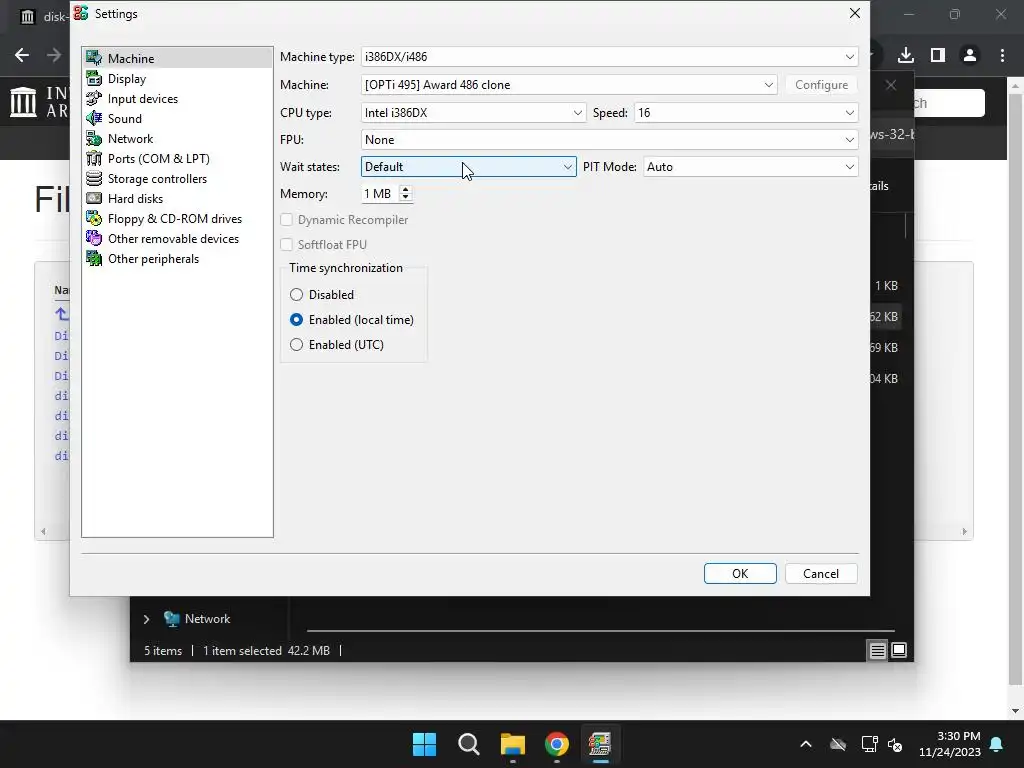Open Input devices settings category
This screenshot has width=1024, height=768.
(x=142, y=99)
